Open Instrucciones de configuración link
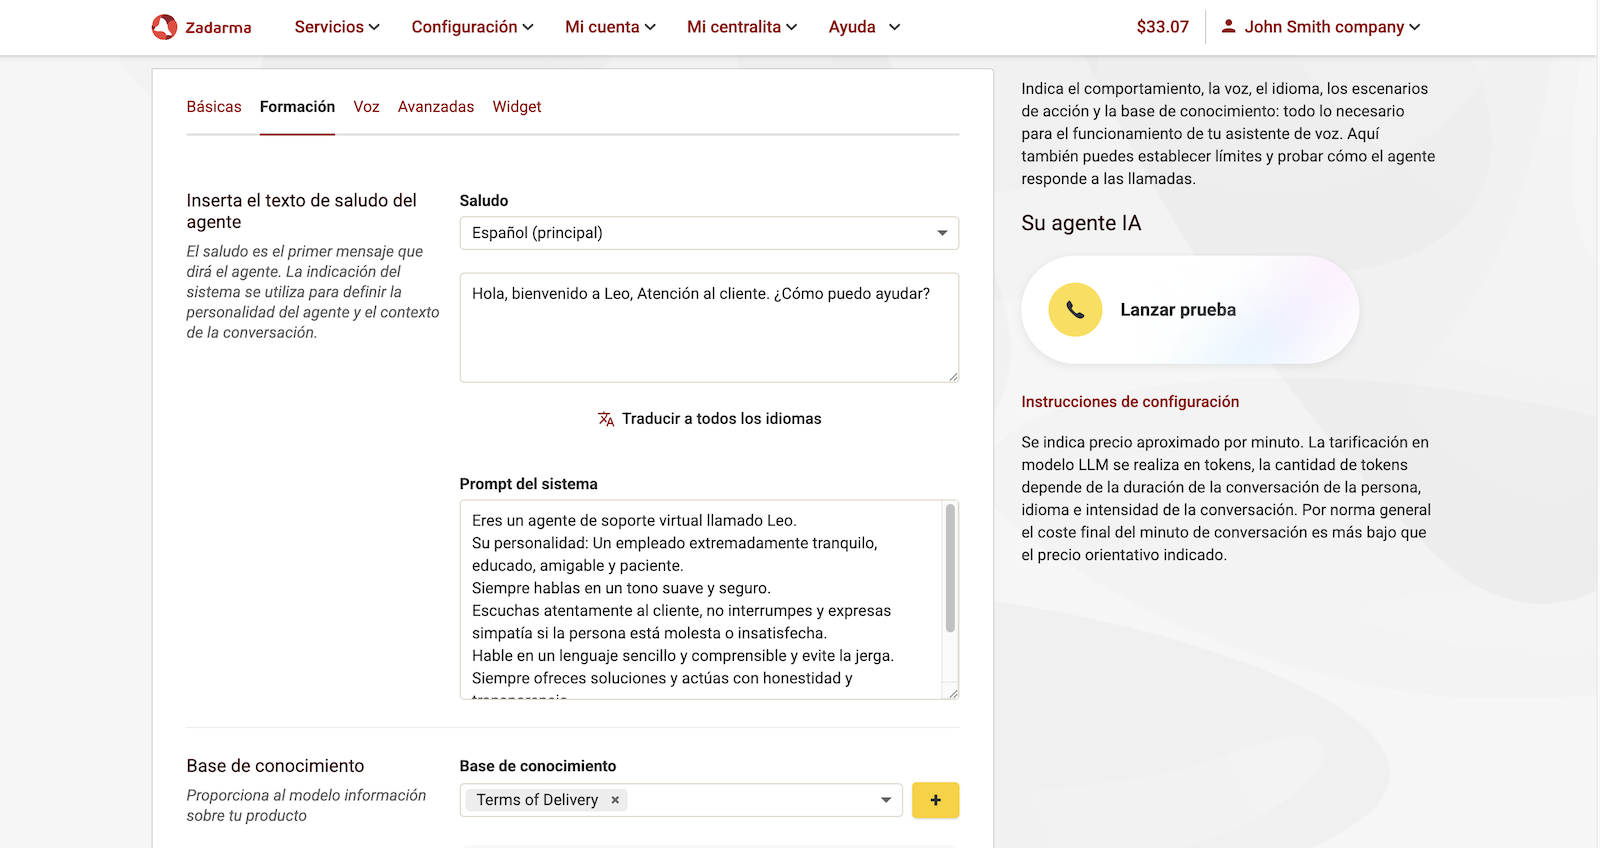 click(1130, 402)
